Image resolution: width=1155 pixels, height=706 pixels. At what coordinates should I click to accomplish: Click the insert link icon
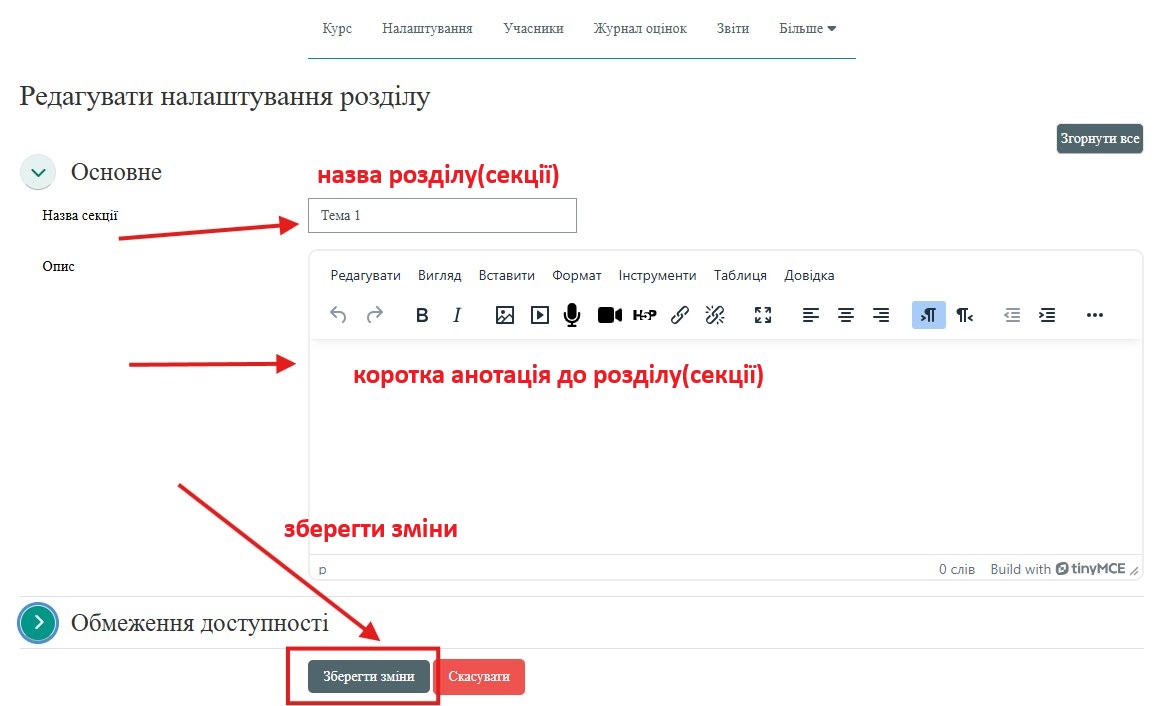pyautogui.click(x=680, y=315)
